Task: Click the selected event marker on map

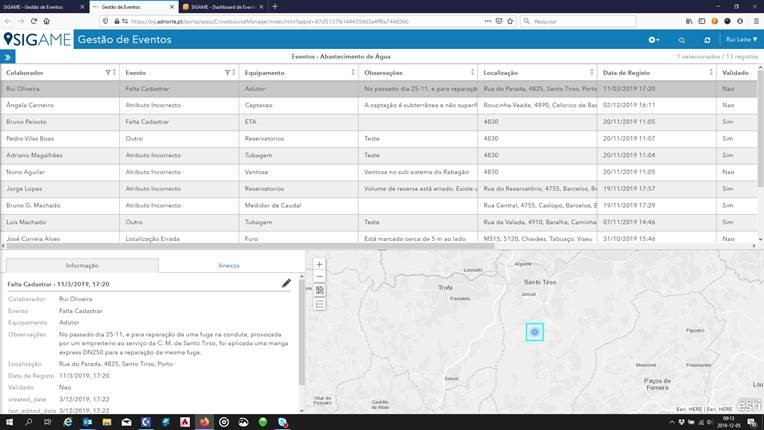Action: (535, 332)
